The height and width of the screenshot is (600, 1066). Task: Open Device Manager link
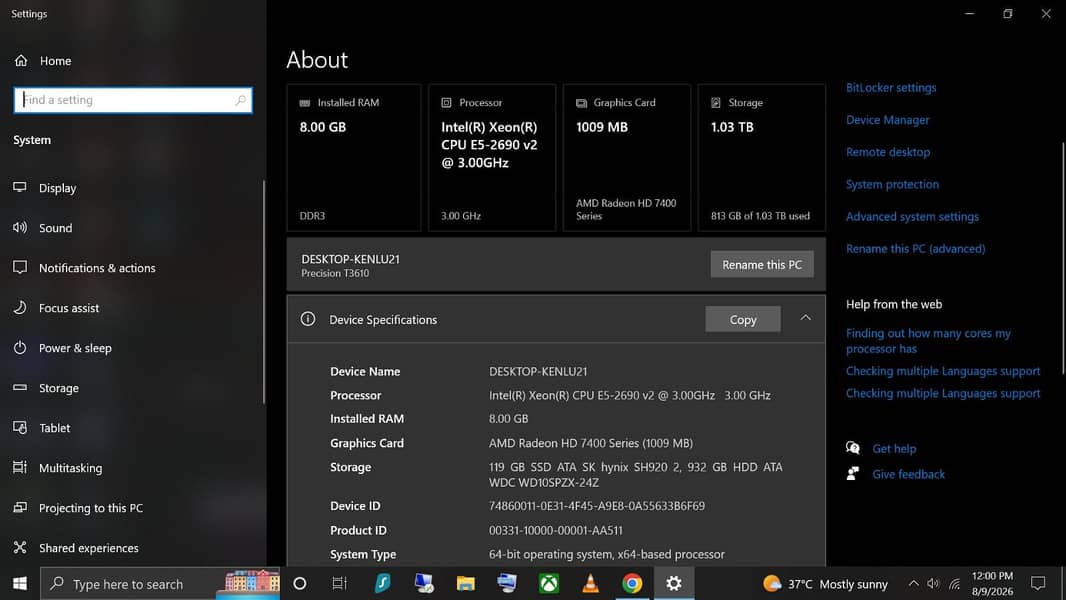click(887, 120)
